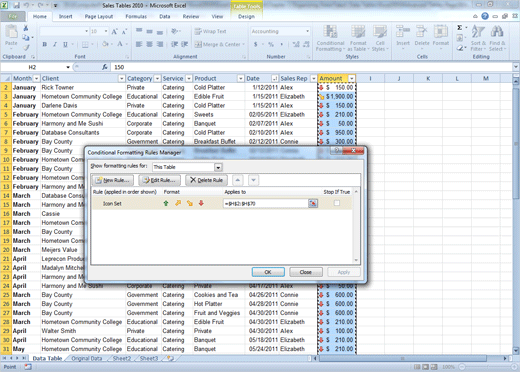This screenshot has height=372, width=520.
Task: Switch to the Insert ribbon tab
Action: tap(65, 16)
